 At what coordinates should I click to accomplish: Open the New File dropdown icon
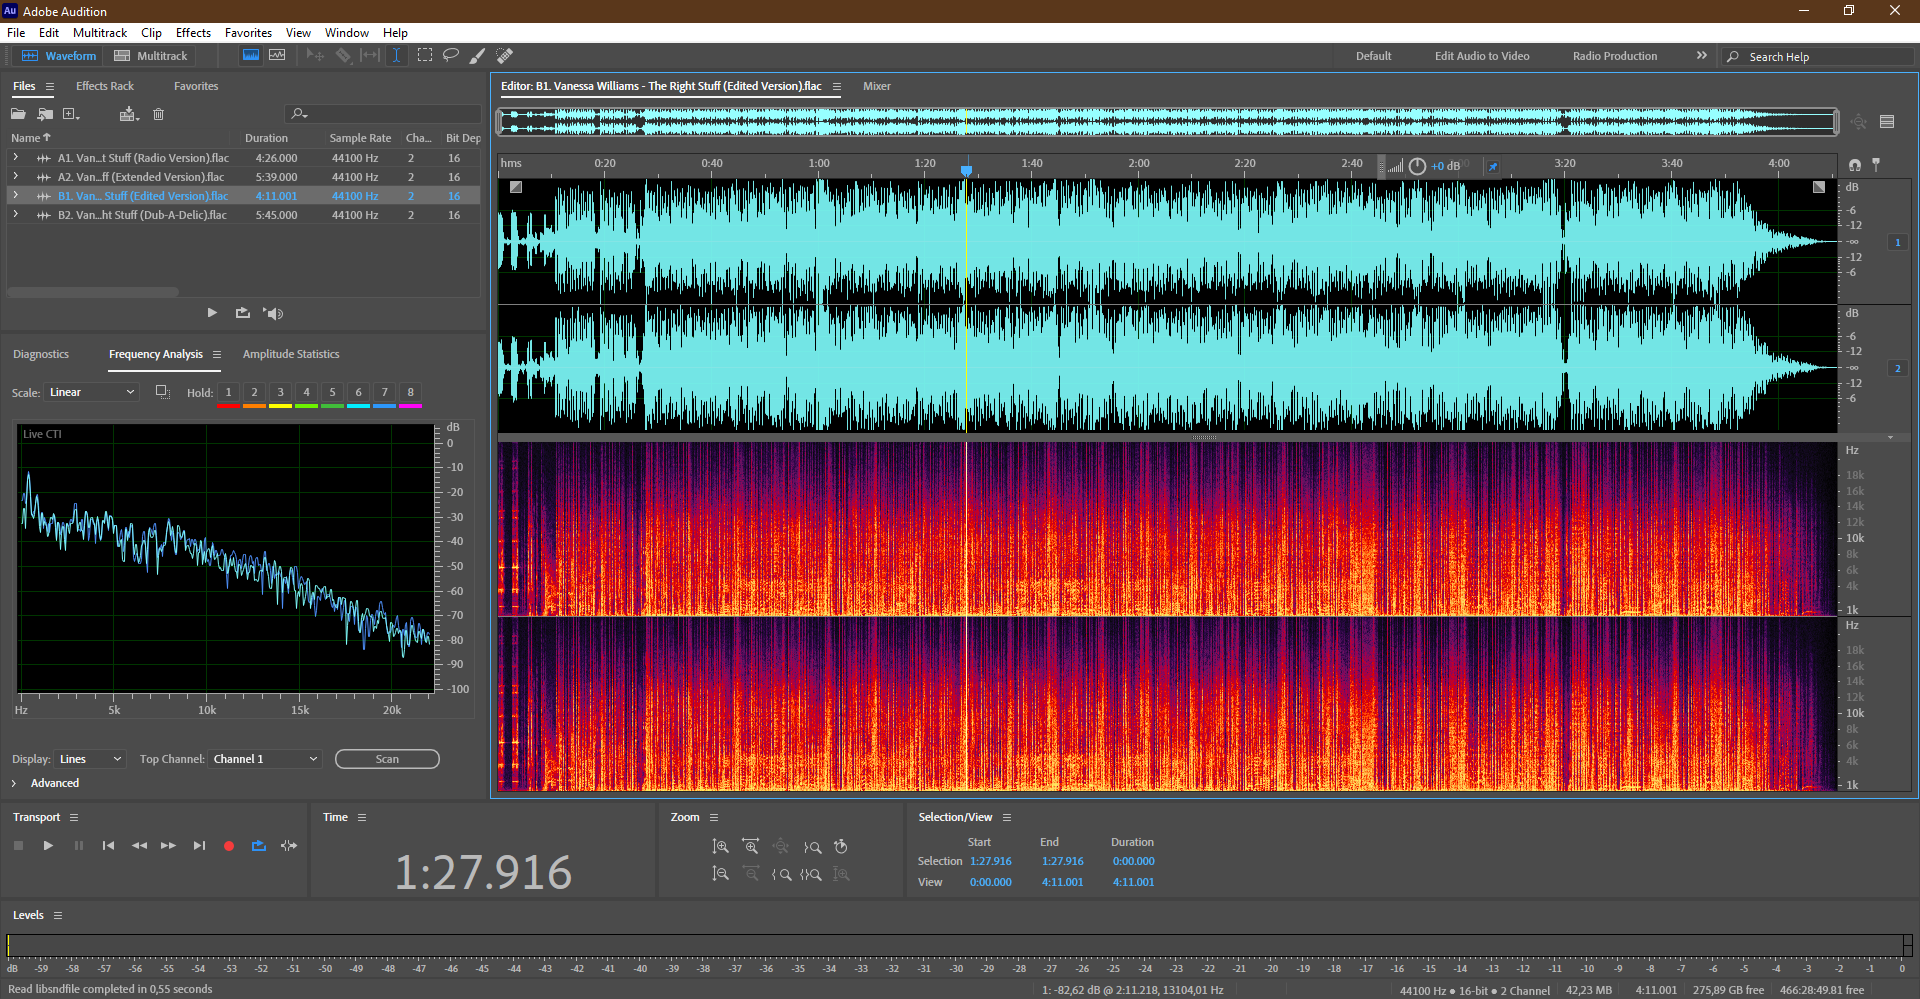pos(71,114)
